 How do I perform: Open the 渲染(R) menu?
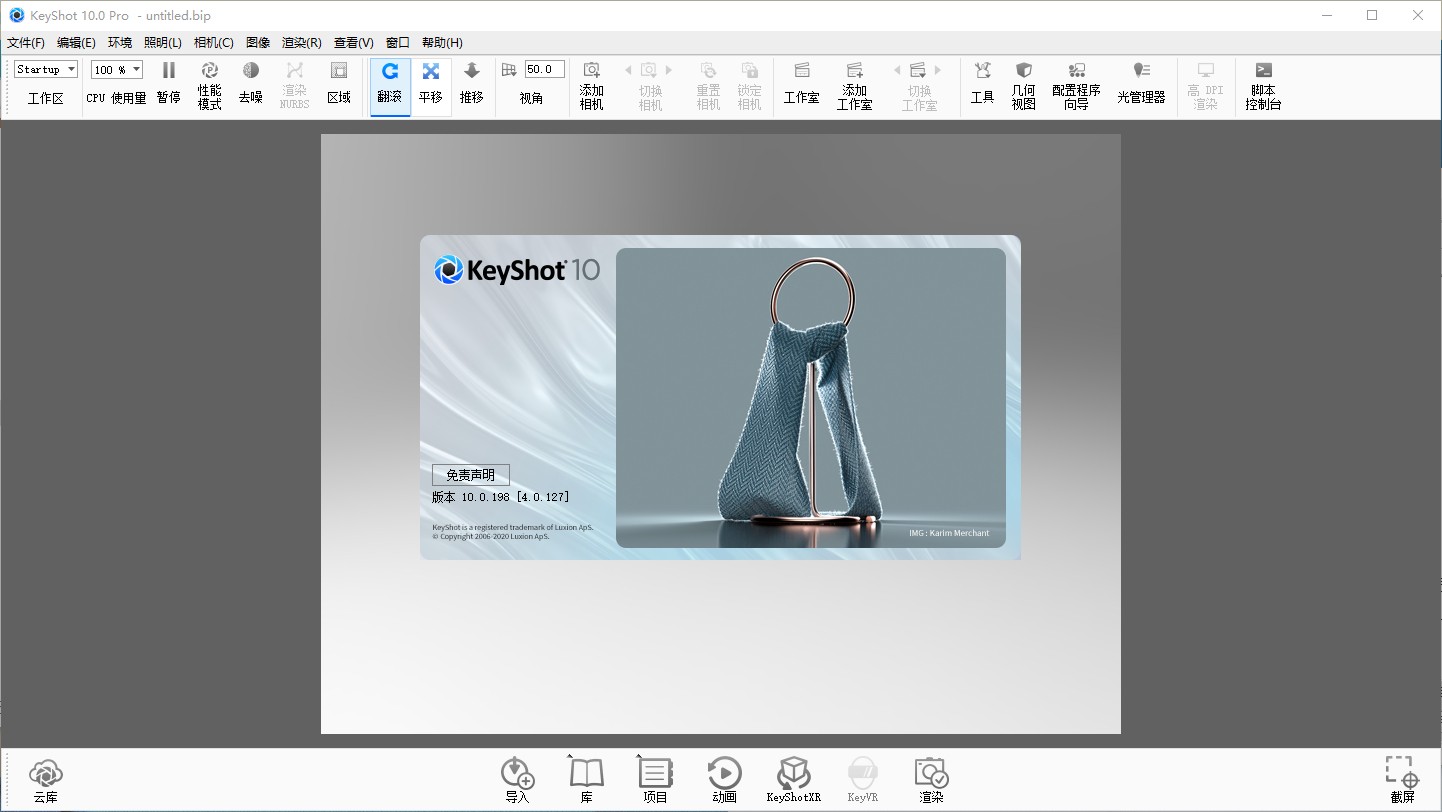299,43
